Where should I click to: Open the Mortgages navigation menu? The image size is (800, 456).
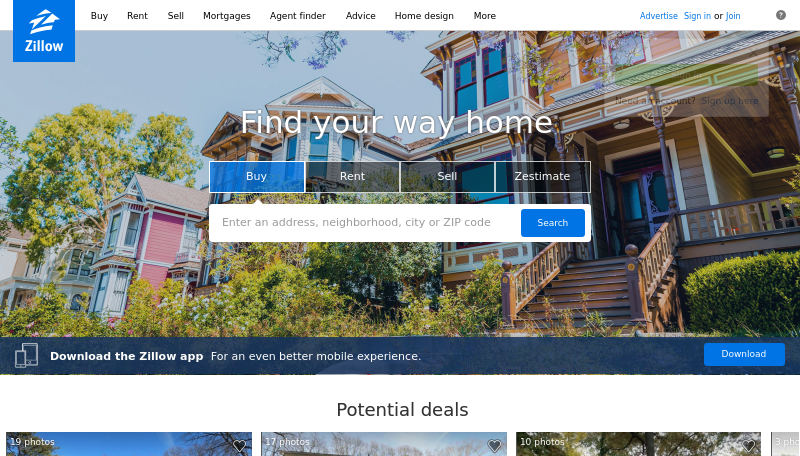pyautogui.click(x=227, y=16)
